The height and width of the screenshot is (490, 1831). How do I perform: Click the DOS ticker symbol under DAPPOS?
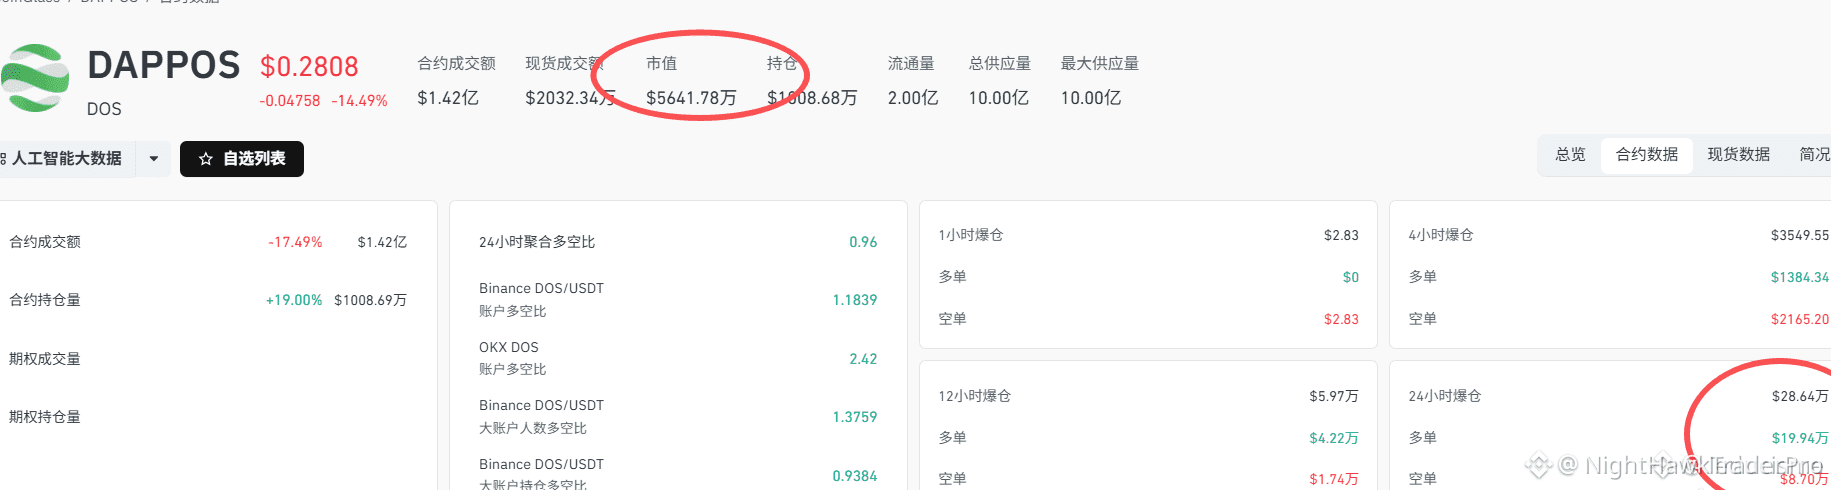pos(104,109)
